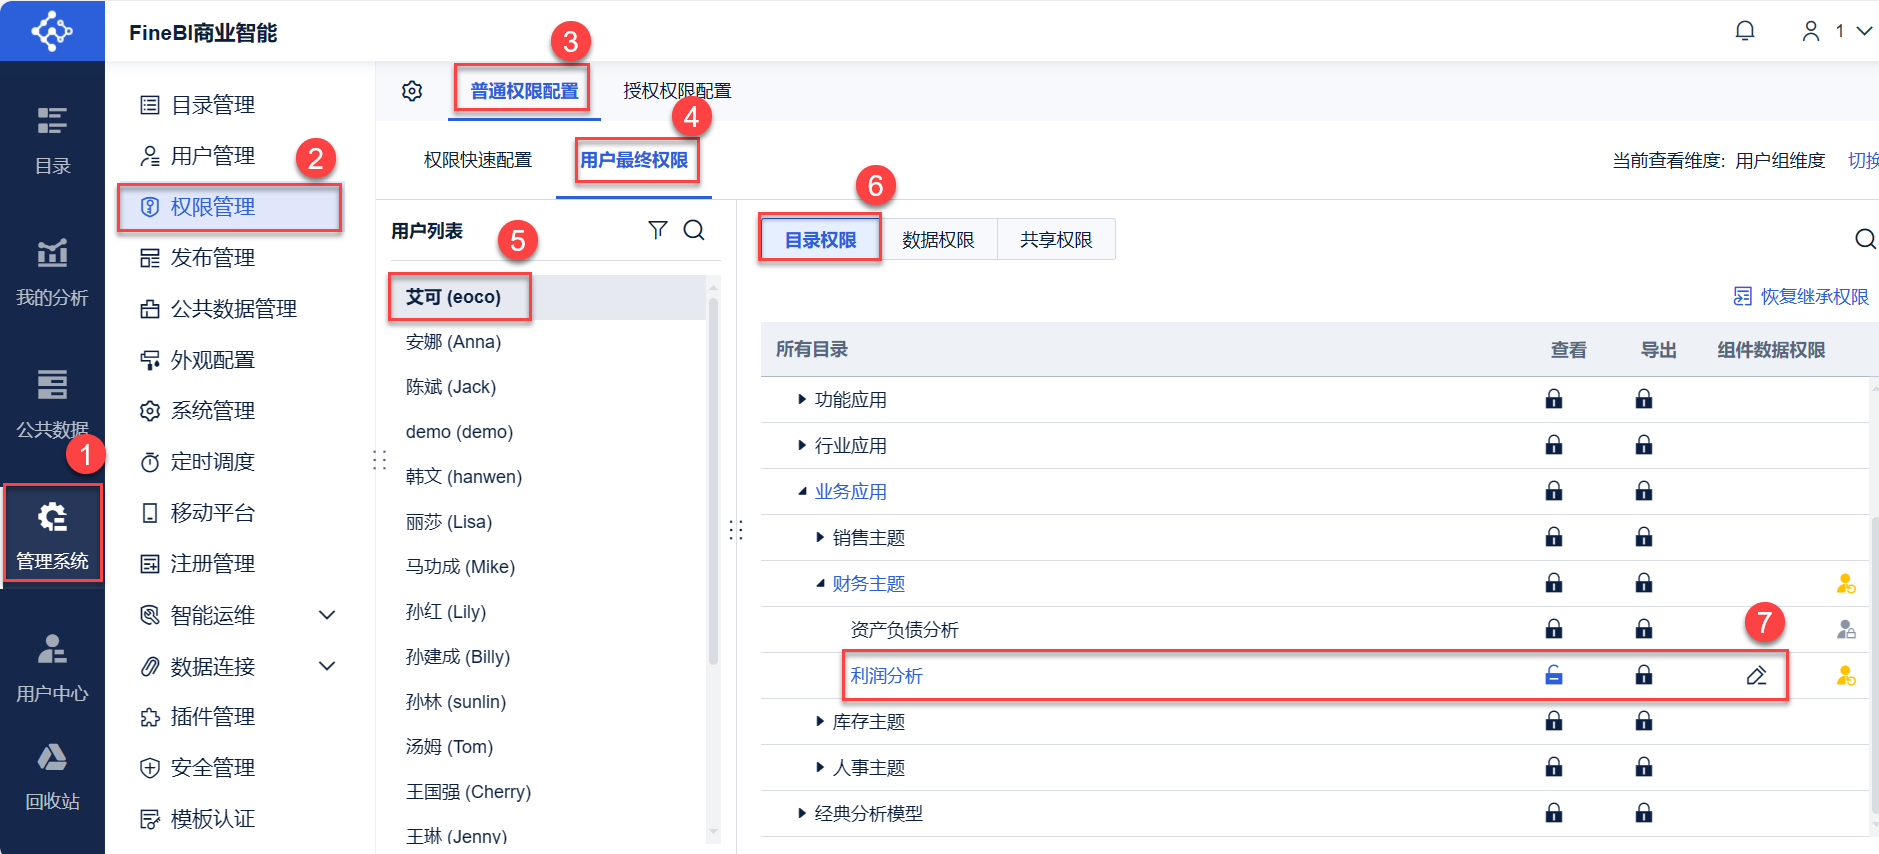
Task: Select the 共享权限 tab
Action: [1056, 239]
